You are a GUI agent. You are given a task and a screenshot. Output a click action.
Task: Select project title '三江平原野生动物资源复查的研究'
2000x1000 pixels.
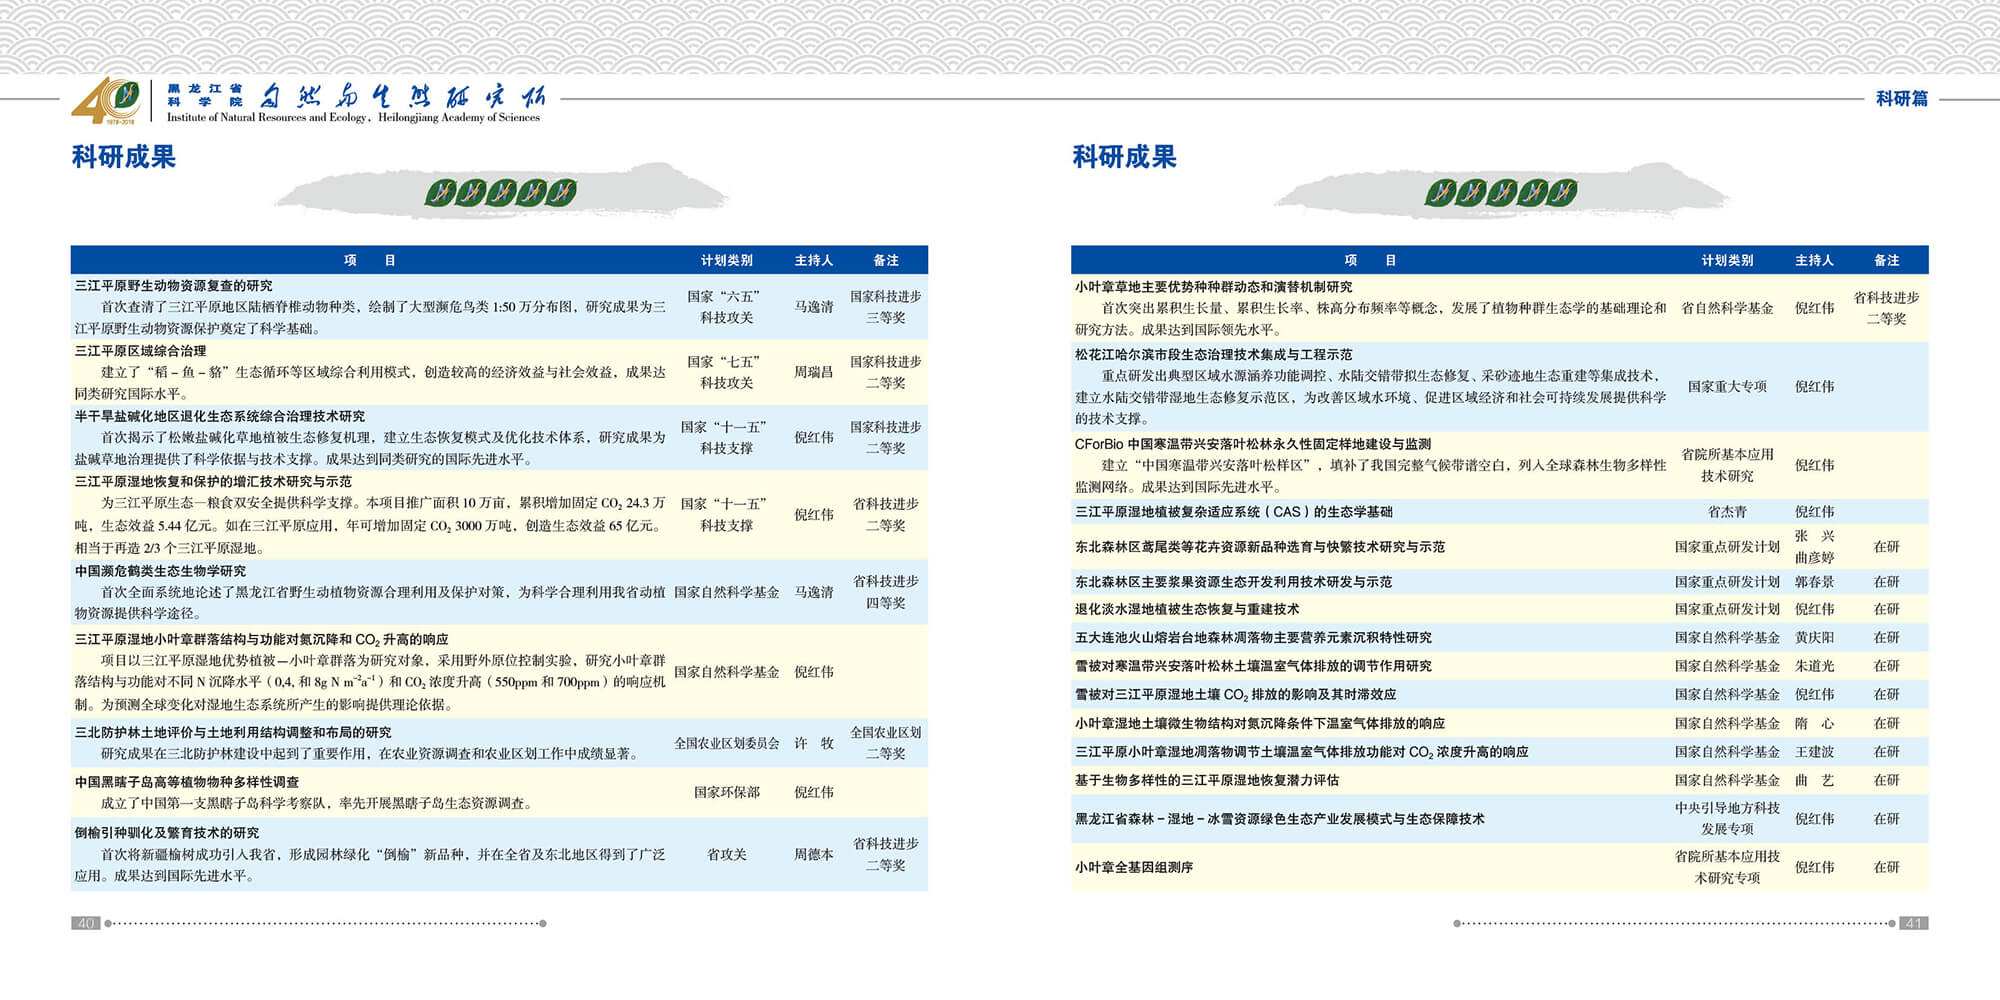(174, 286)
